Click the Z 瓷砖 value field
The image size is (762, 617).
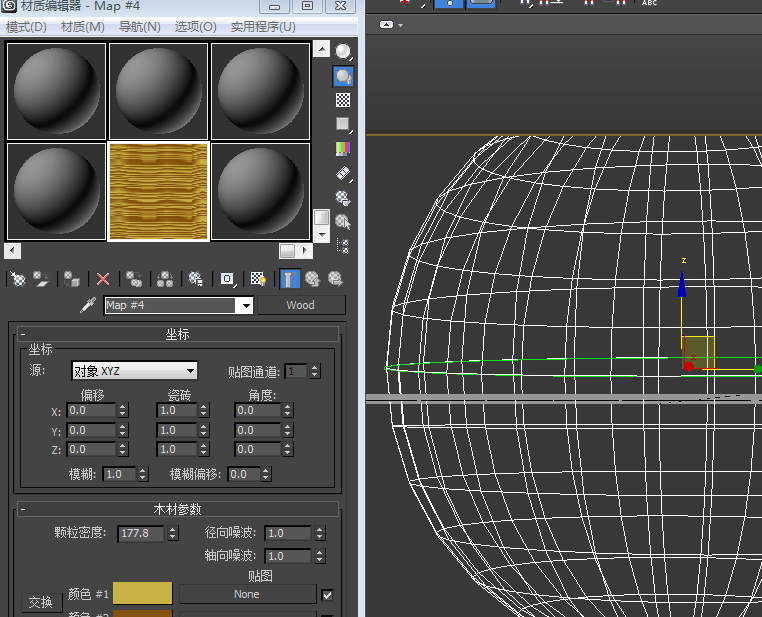(177, 449)
